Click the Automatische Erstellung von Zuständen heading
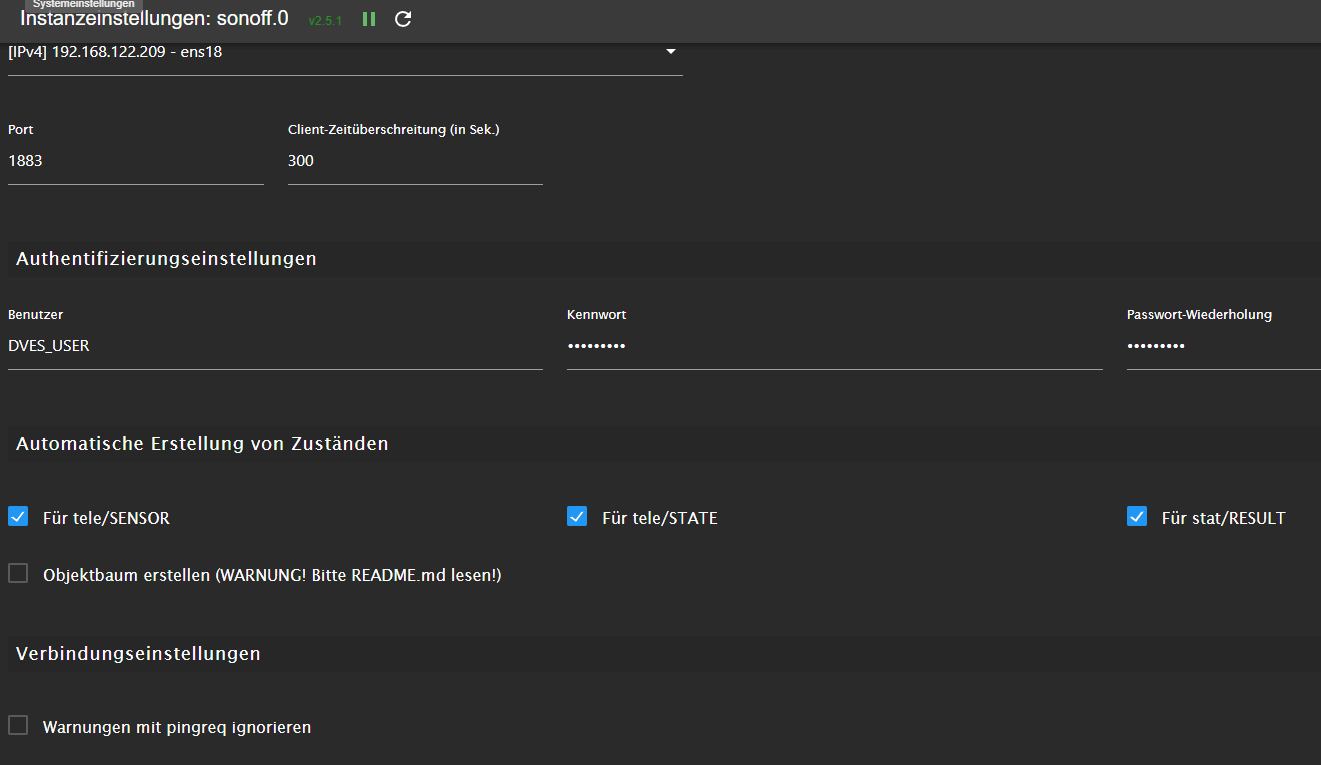1321x765 pixels. click(x=202, y=443)
